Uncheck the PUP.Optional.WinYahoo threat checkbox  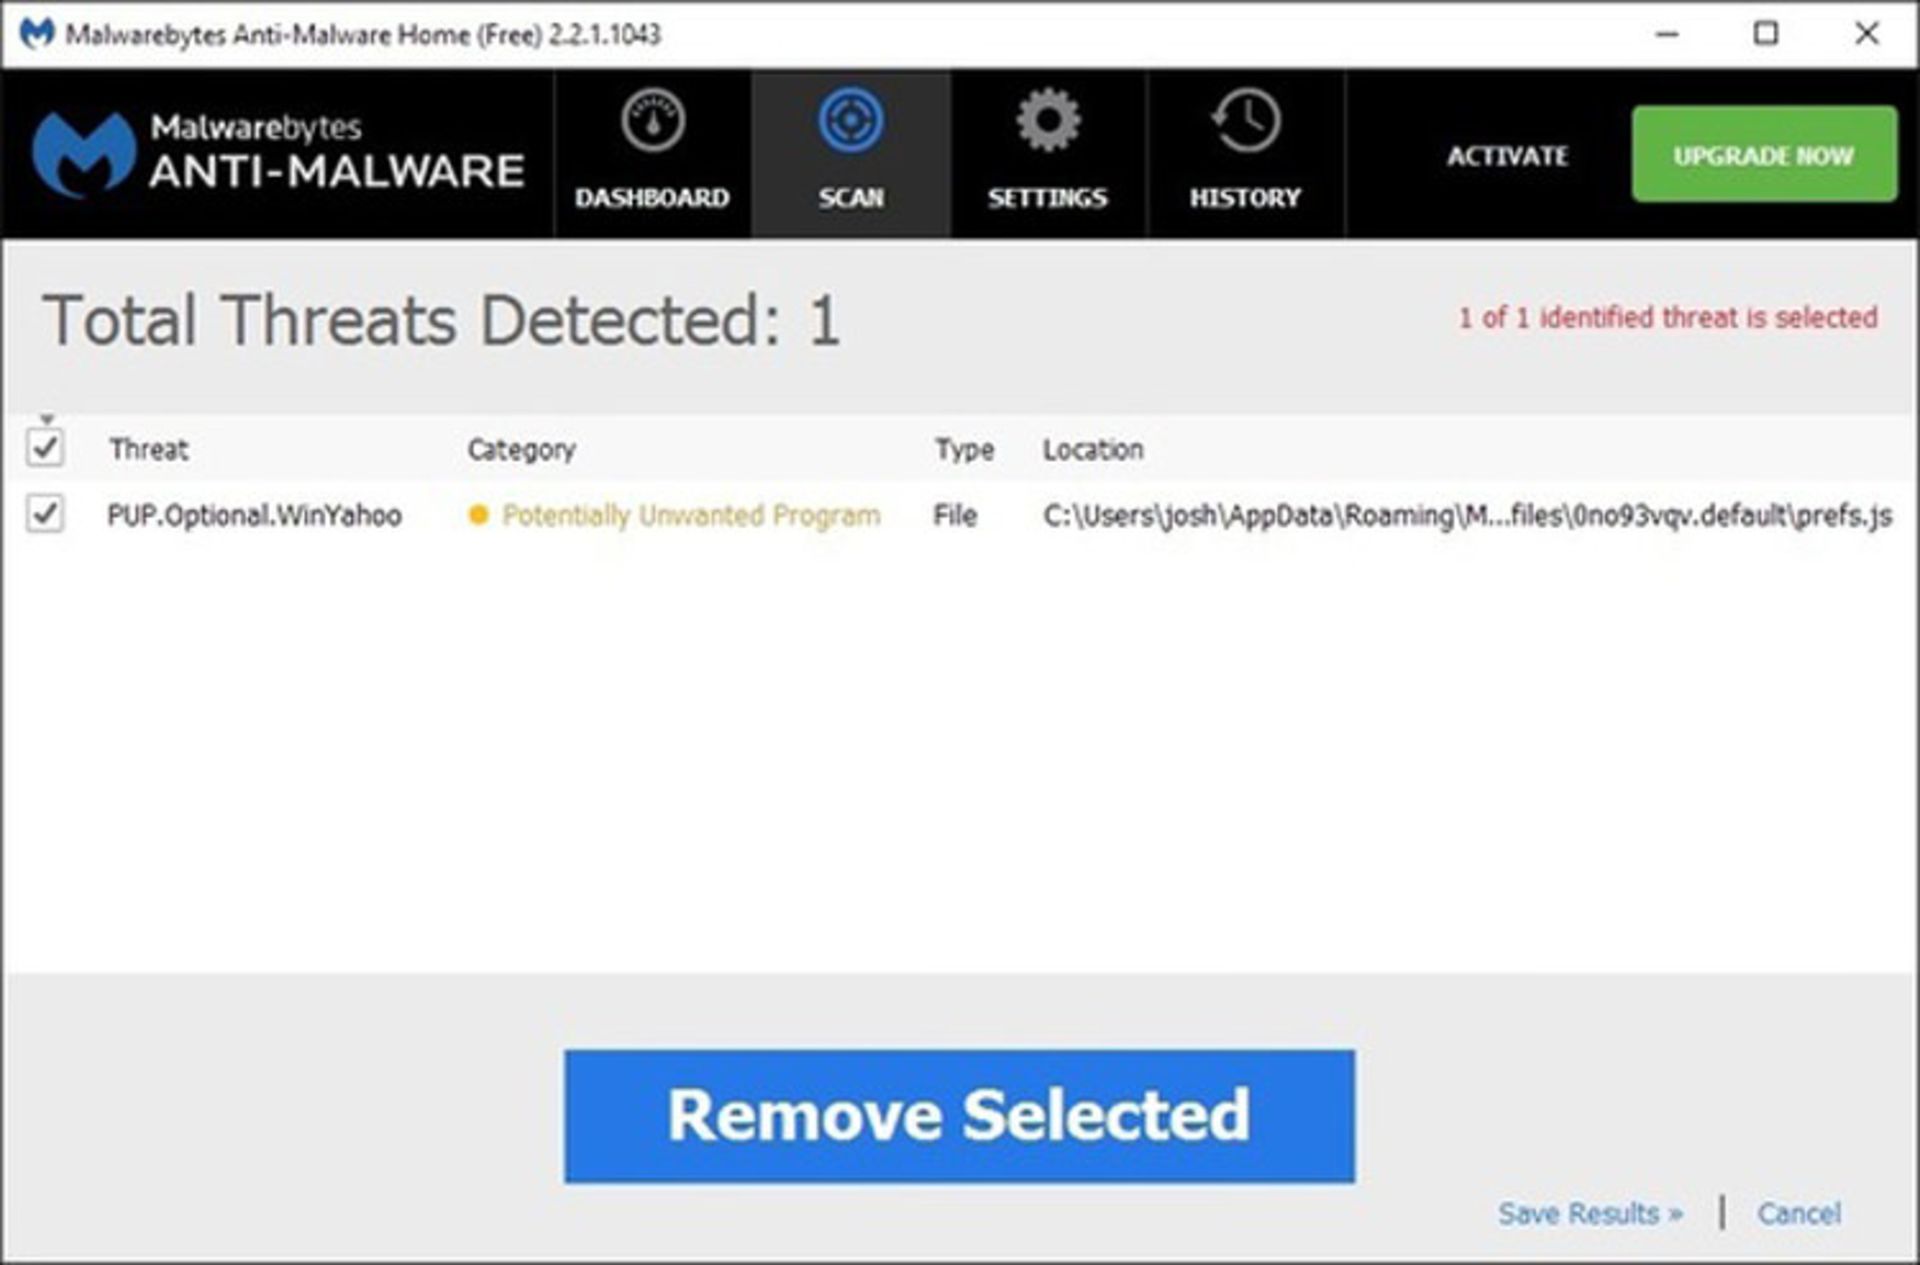(45, 514)
